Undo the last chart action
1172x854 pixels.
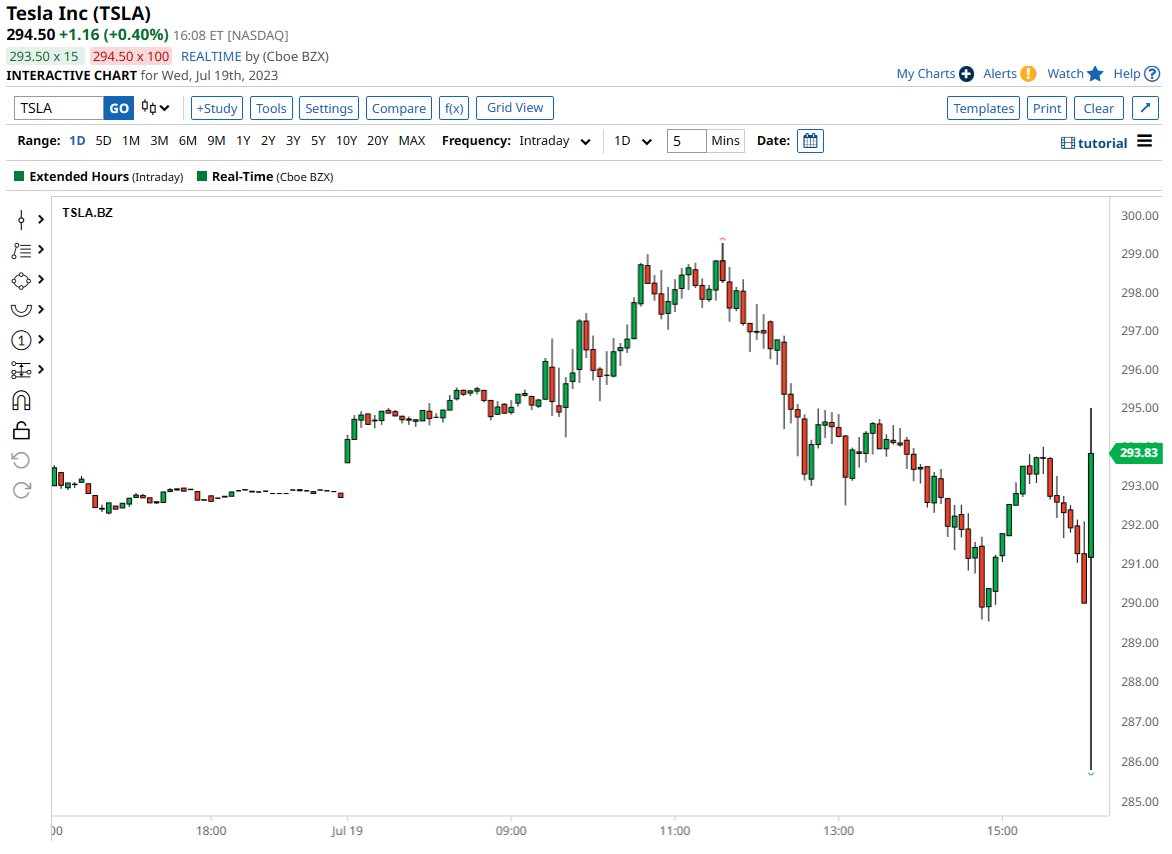pyautogui.click(x=21, y=460)
